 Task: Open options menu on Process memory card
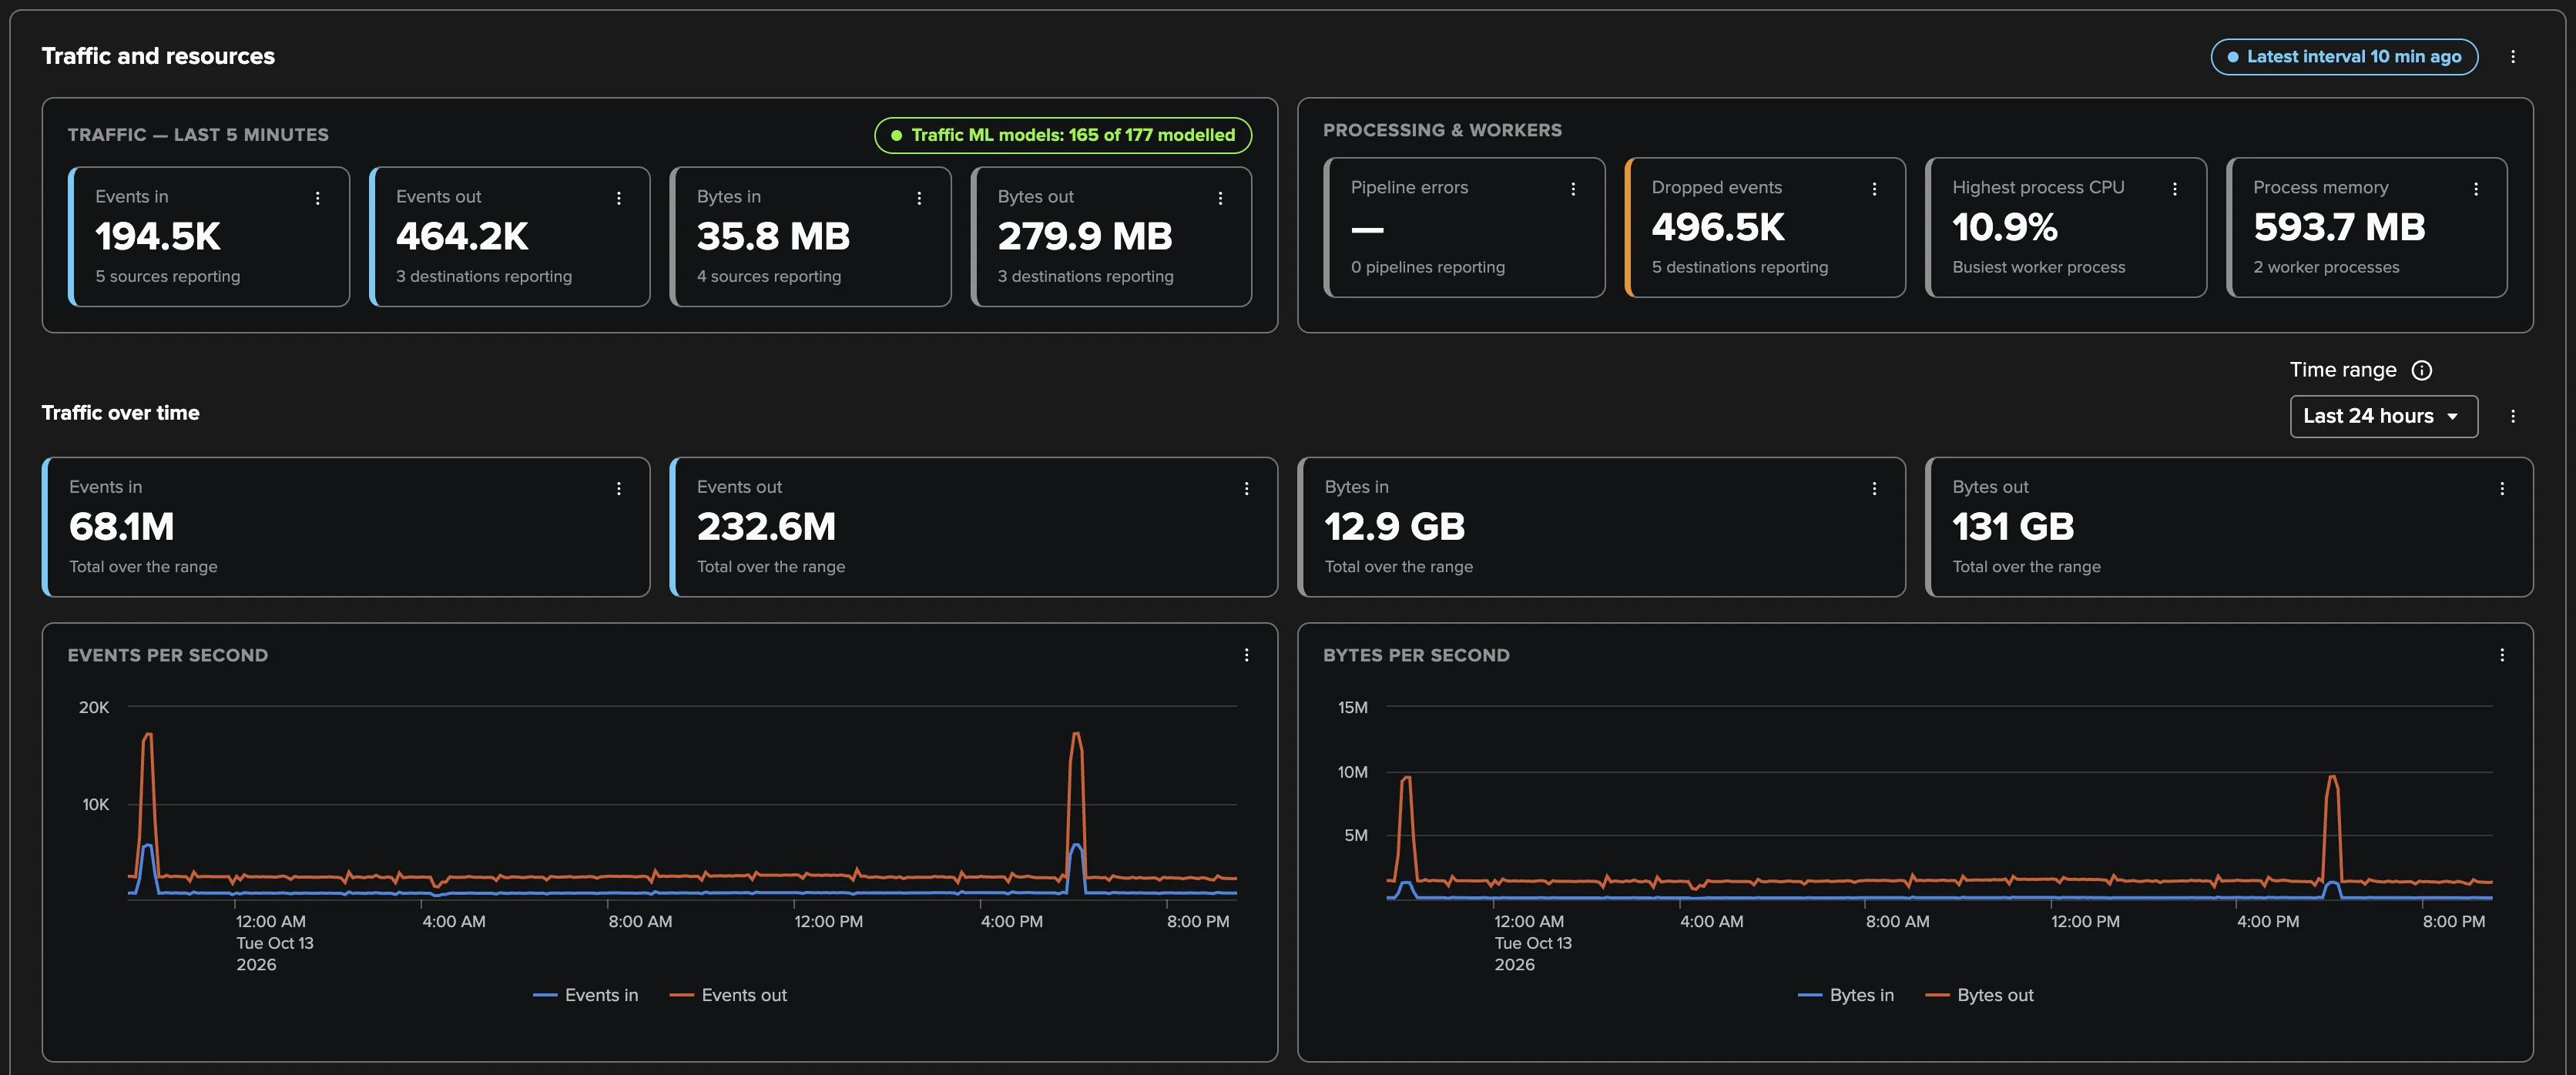coord(2475,189)
